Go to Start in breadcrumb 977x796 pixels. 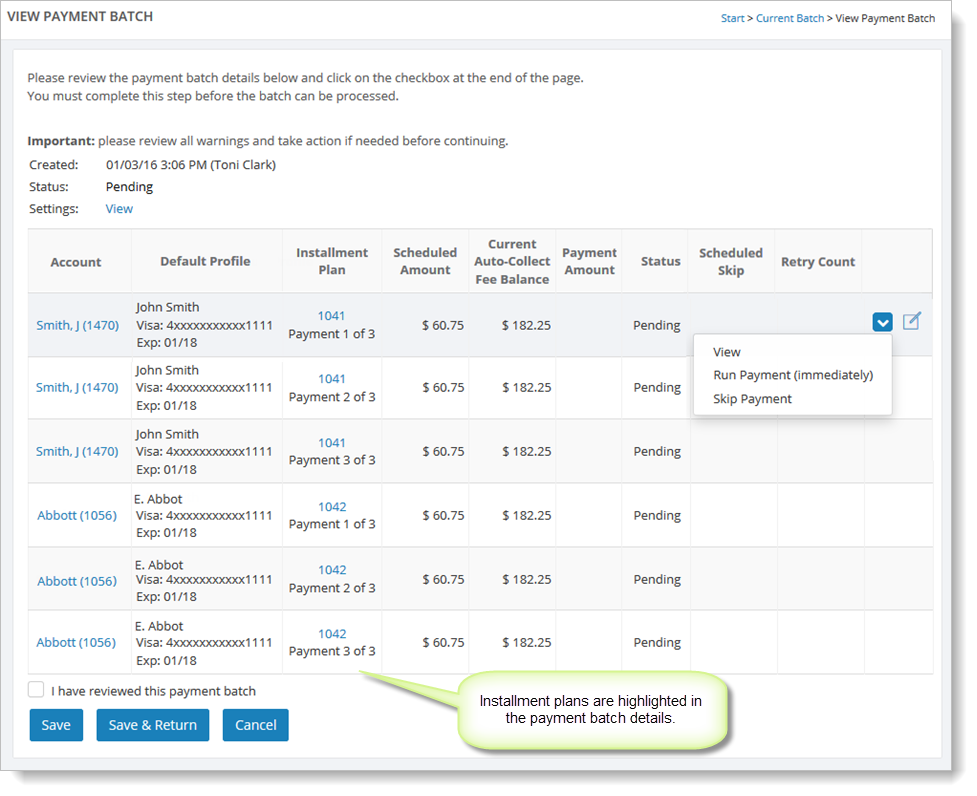(x=732, y=18)
